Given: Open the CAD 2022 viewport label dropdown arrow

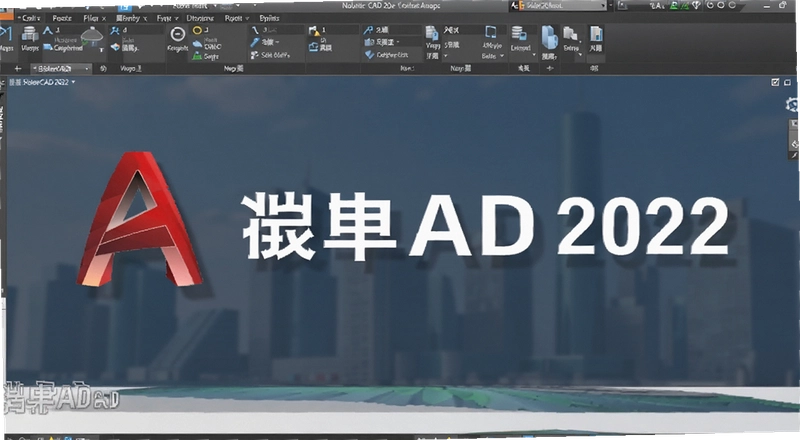Looking at the screenshot, I should pos(73,82).
